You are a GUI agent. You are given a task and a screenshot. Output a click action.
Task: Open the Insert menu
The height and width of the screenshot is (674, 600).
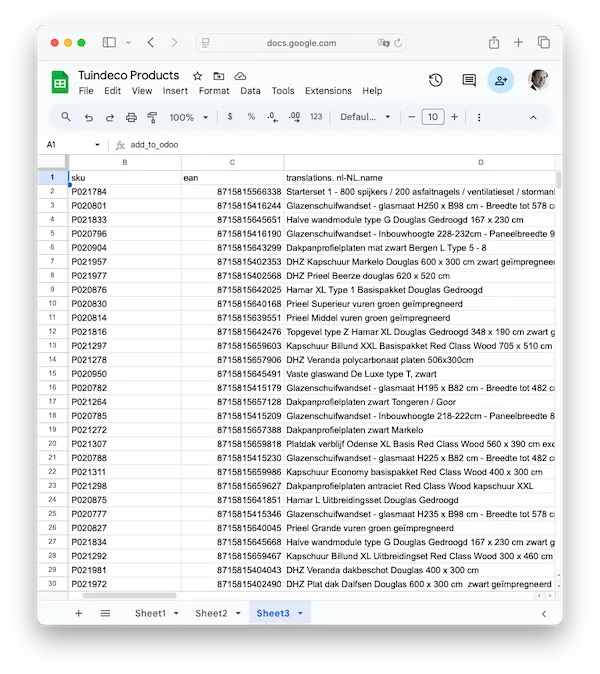(175, 91)
